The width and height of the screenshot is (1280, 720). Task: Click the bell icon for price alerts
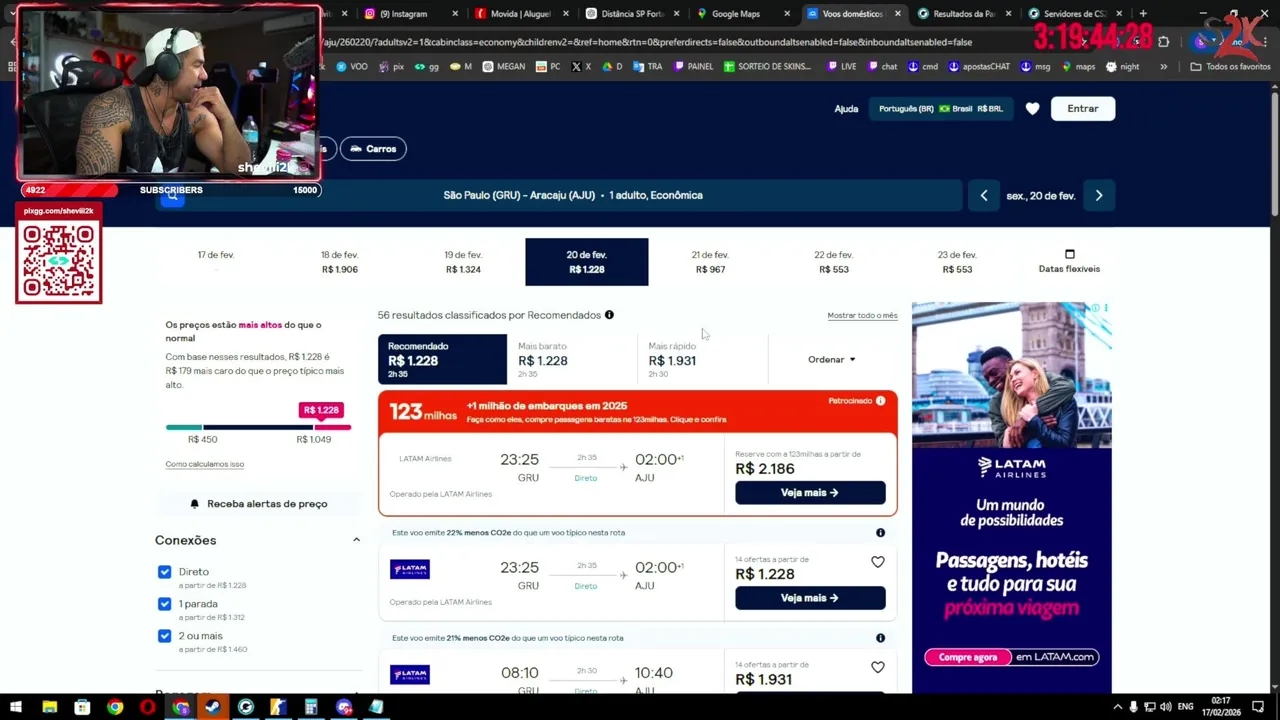[195, 504]
